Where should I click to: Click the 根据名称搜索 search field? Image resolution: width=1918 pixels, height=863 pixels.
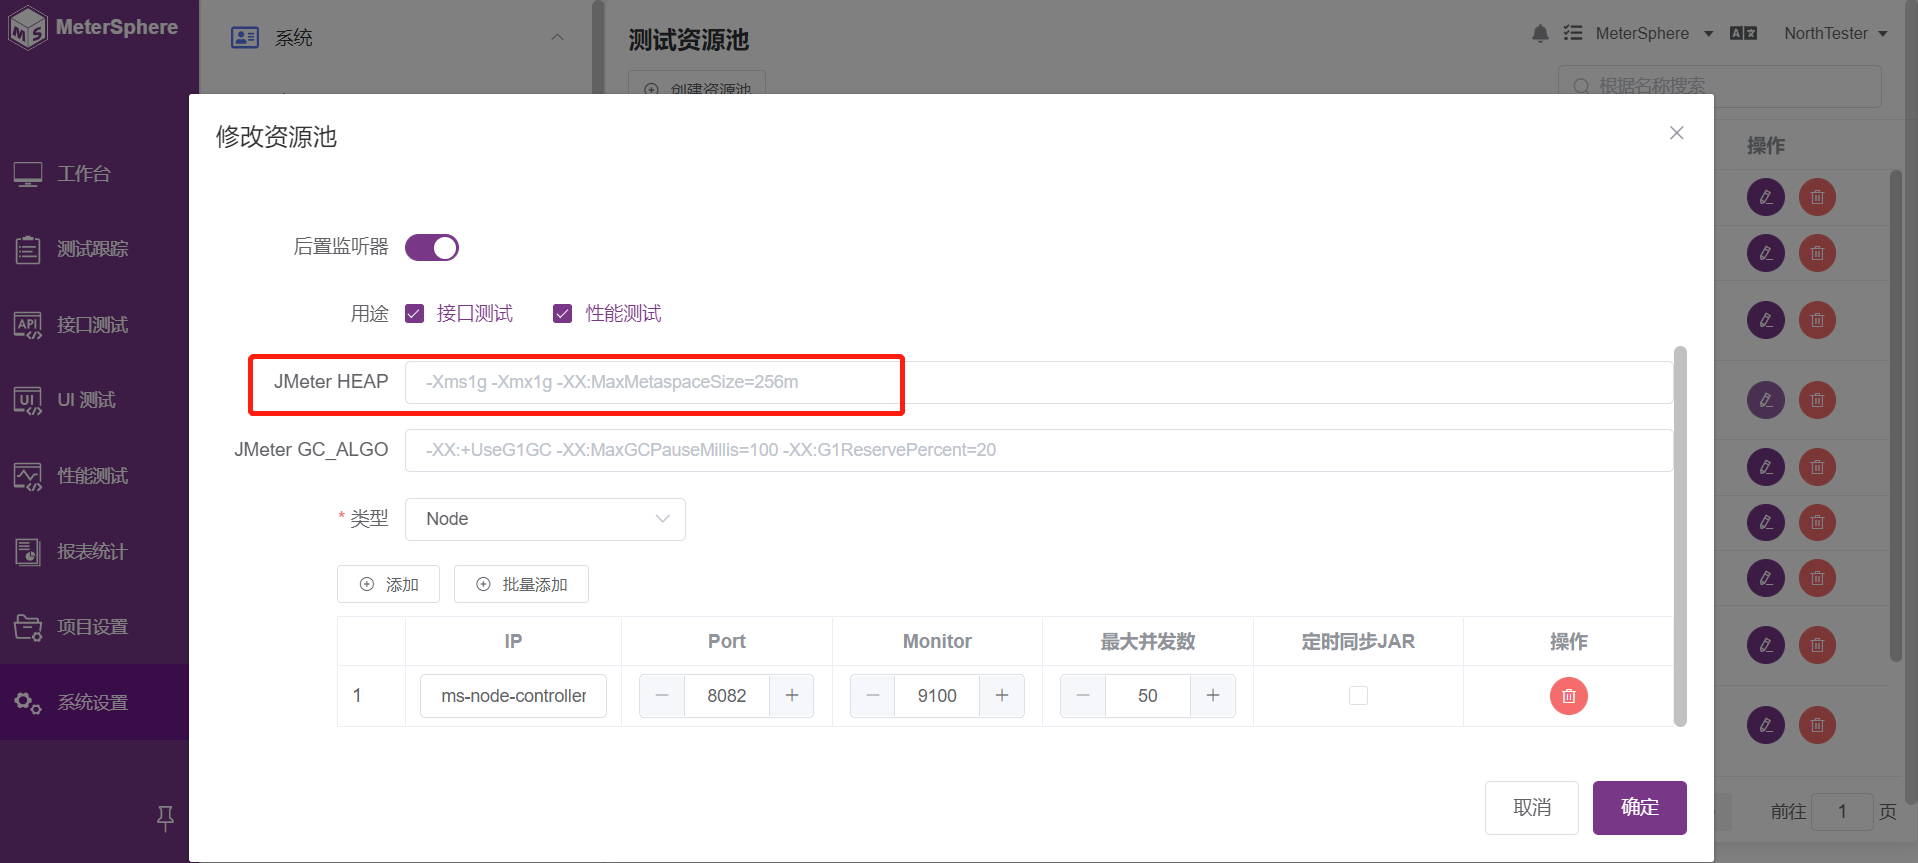tap(1720, 86)
